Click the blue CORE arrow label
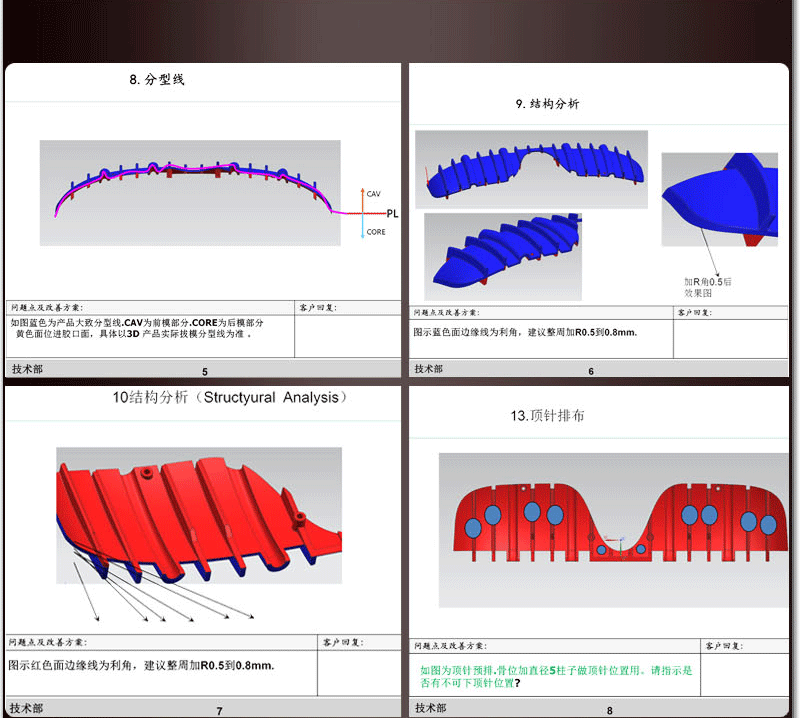 click(375, 232)
